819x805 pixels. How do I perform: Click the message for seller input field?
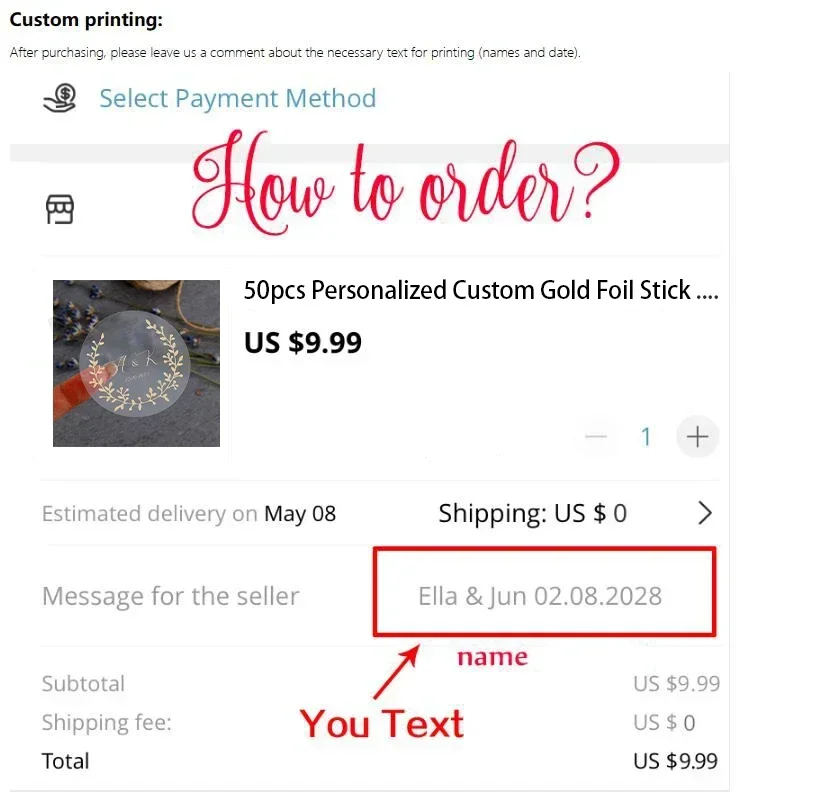click(544, 592)
